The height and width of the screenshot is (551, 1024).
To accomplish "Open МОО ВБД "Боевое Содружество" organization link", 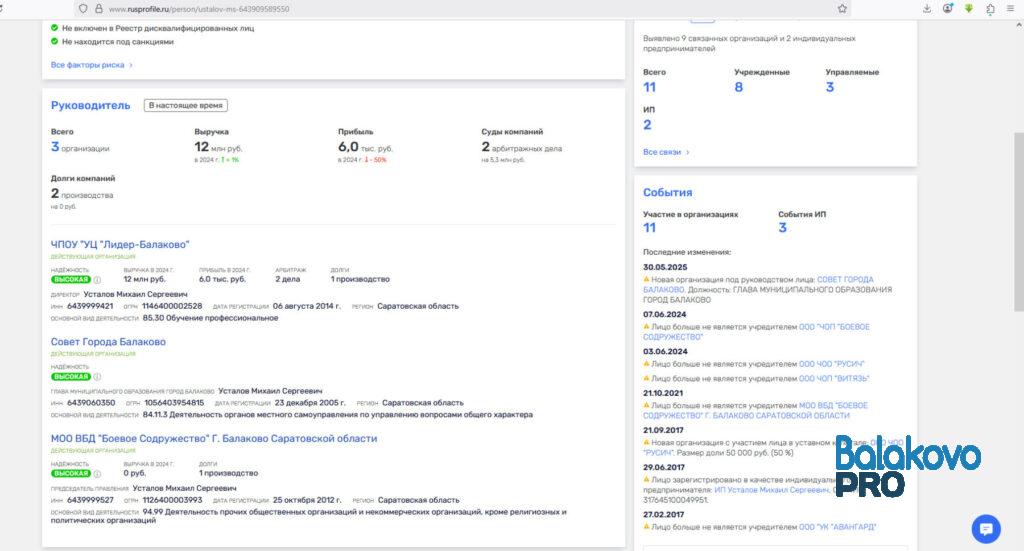I will [x=214, y=438].
